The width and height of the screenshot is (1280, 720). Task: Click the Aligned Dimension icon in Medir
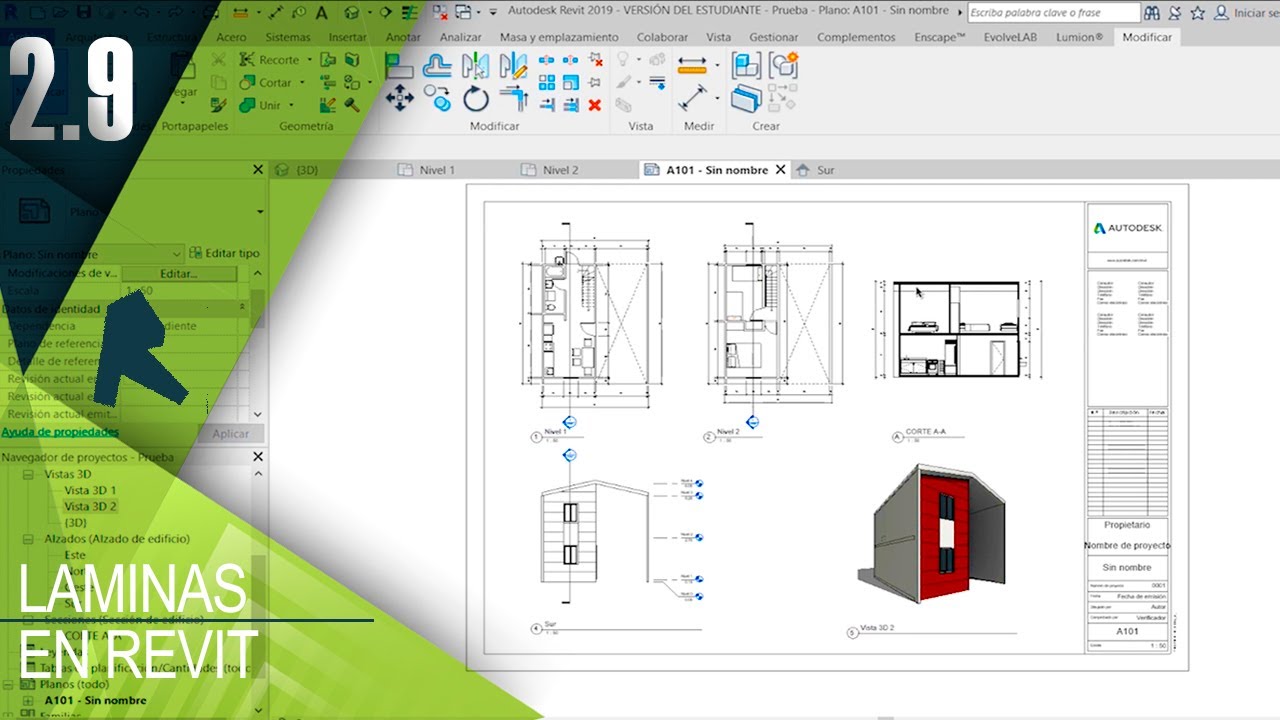pos(692,65)
